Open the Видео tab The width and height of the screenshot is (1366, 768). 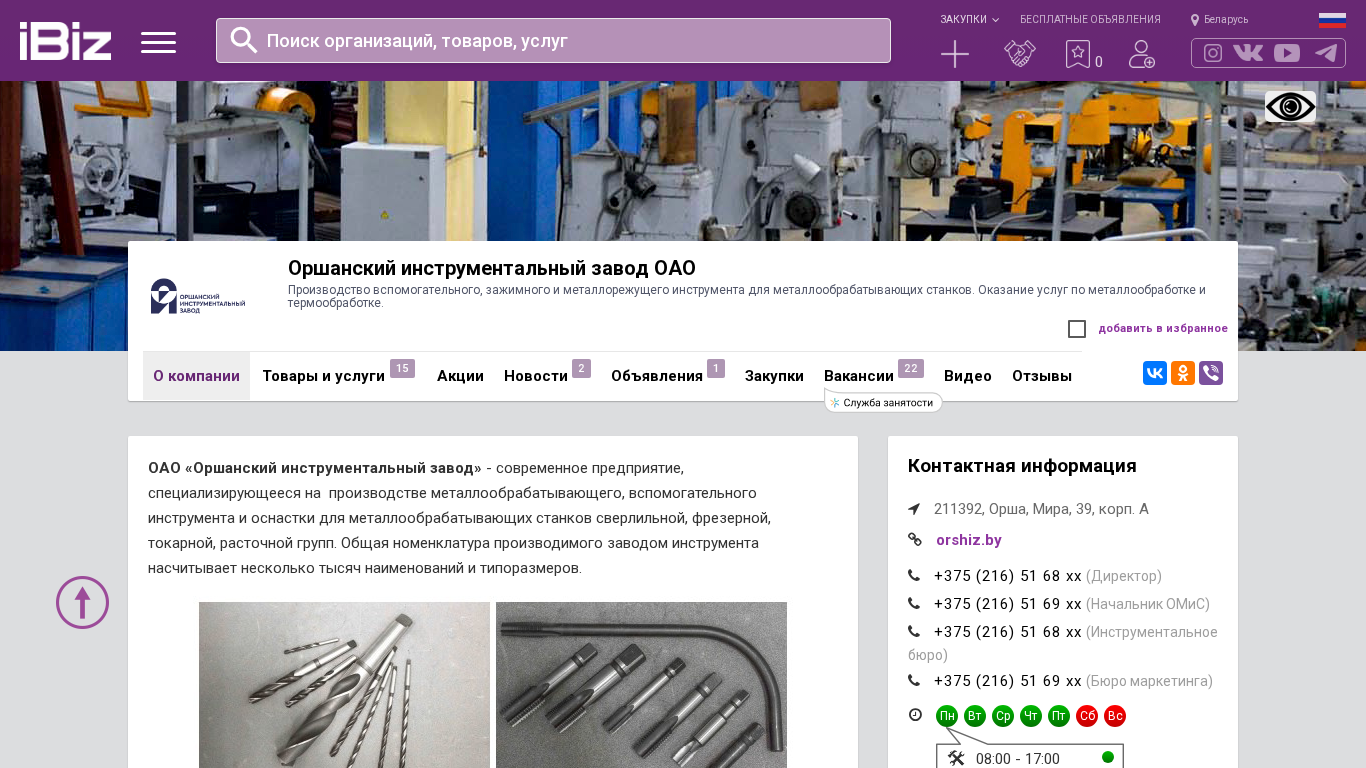[968, 376]
